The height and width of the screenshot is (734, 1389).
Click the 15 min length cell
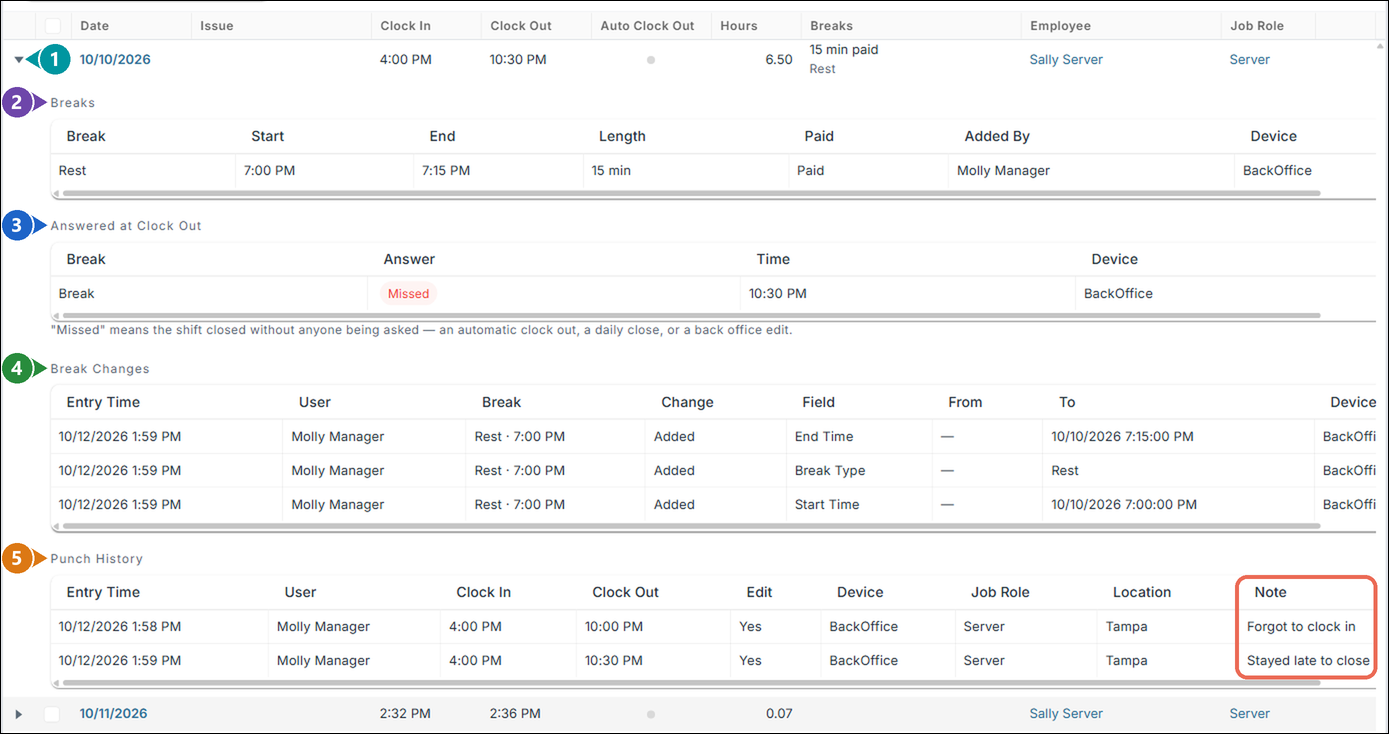tap(611, 171)
